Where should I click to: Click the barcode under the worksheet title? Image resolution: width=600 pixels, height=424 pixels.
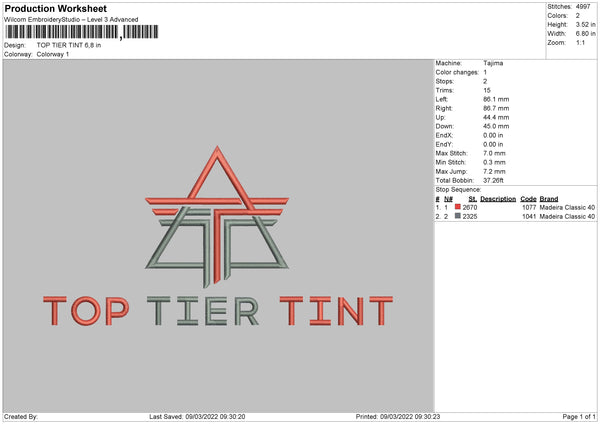pyautogui.click(x=82, y=32)
